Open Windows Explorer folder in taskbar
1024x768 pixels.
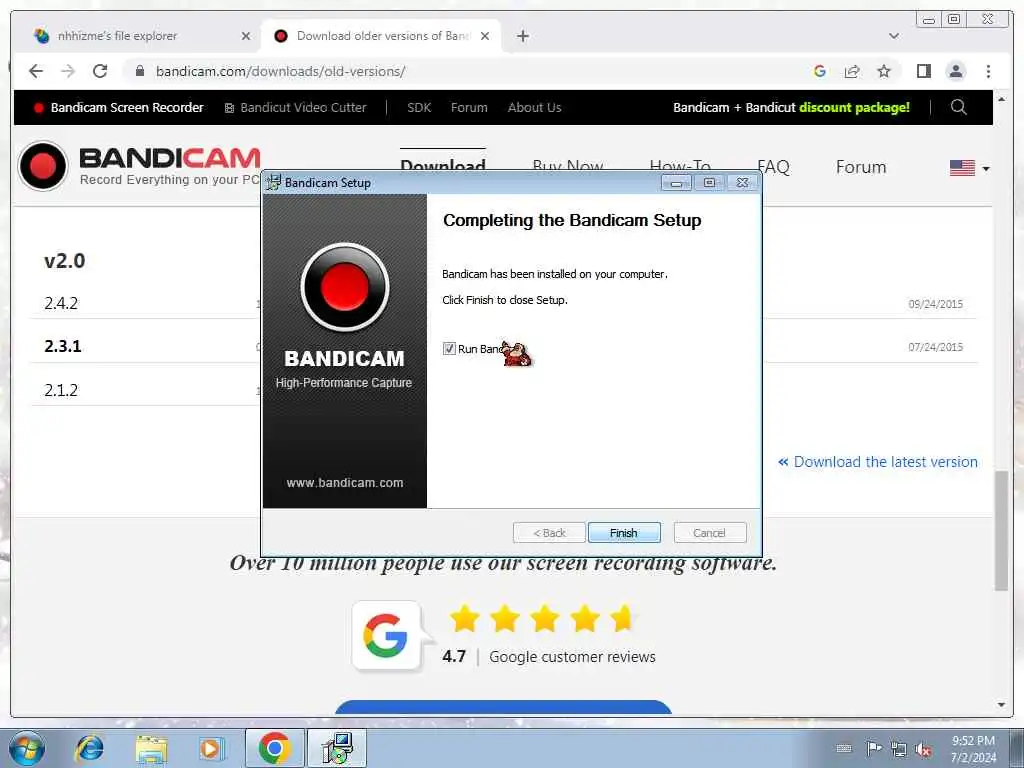click(152, 748)
